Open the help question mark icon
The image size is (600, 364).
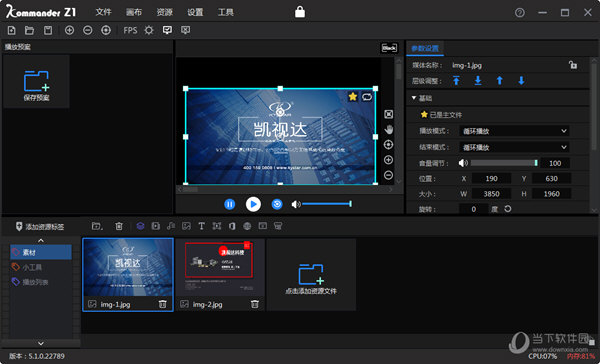coord(519,13)
